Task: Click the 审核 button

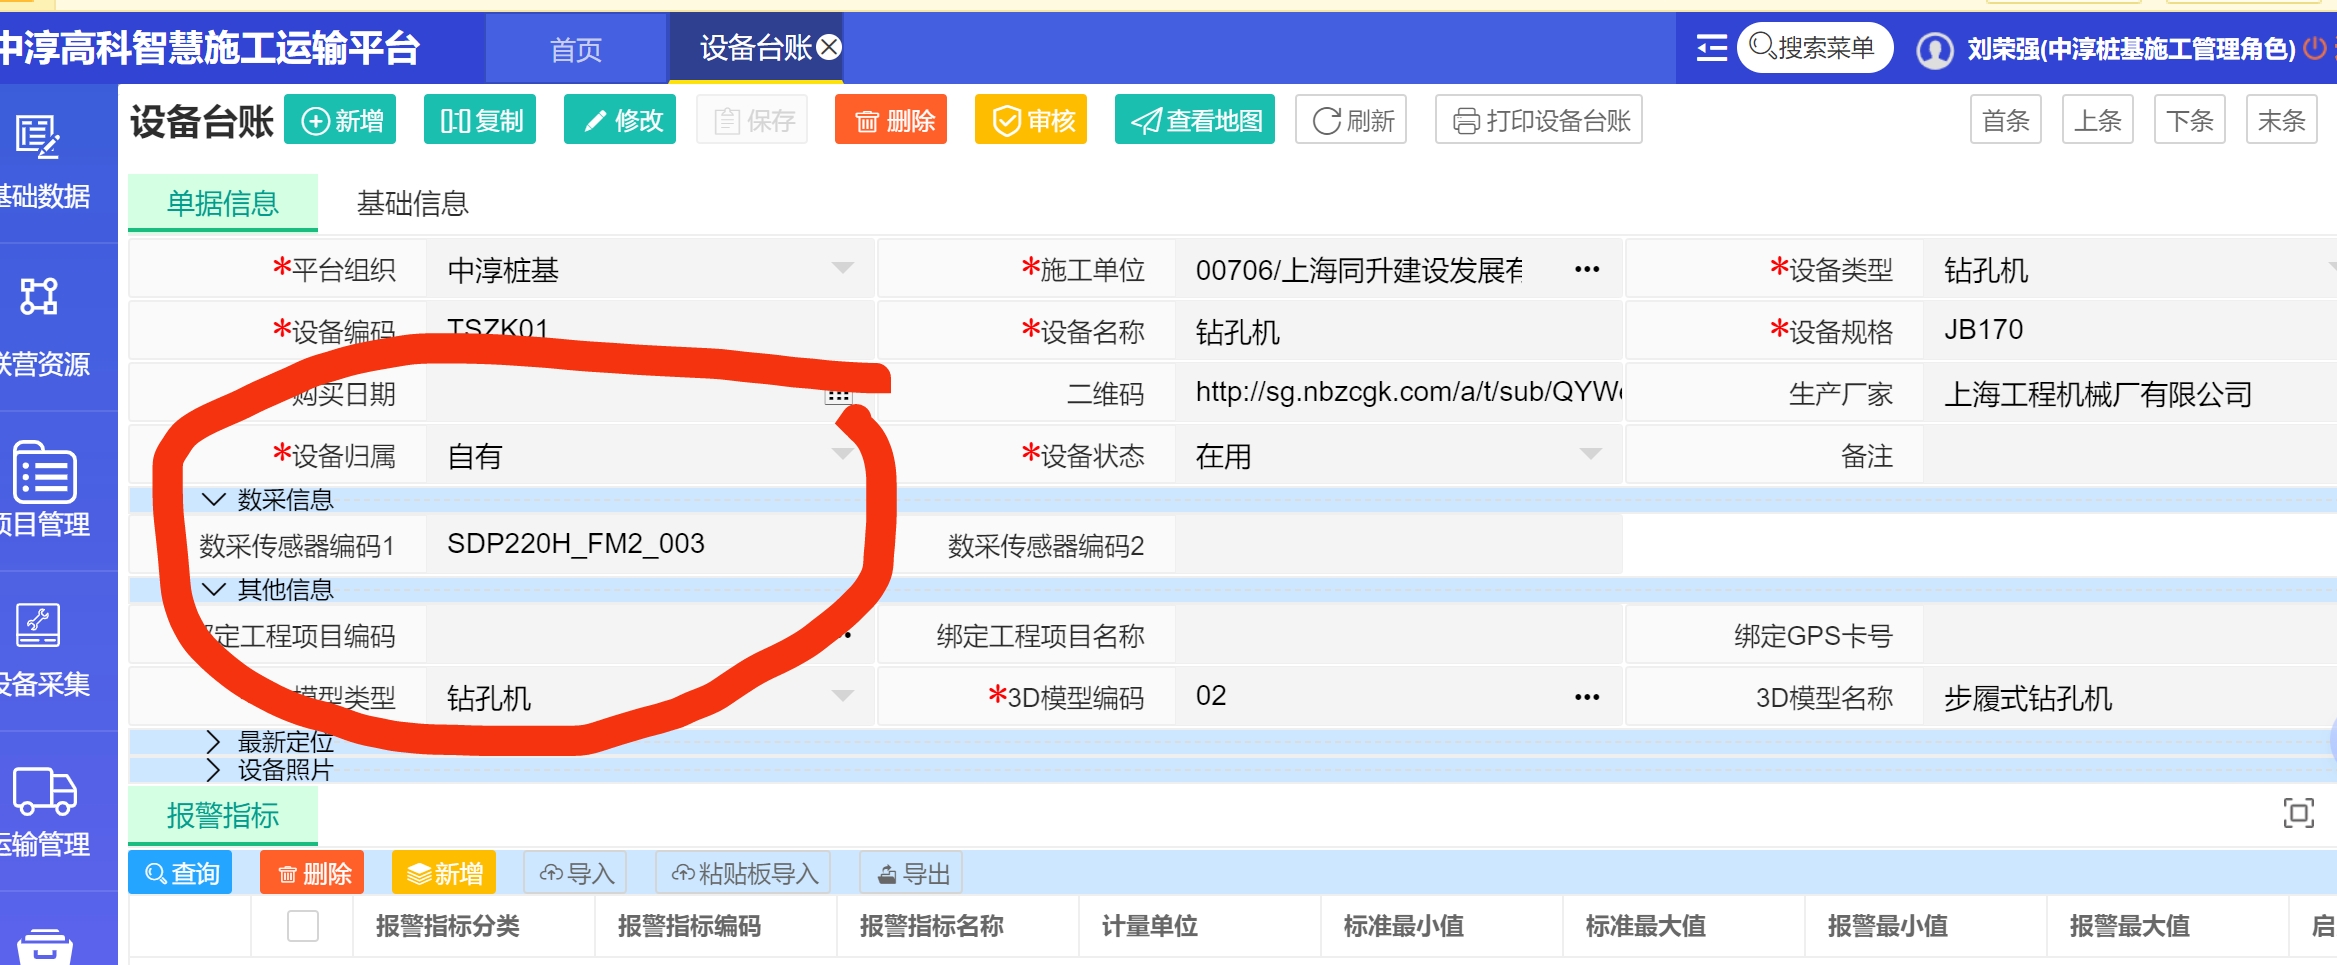Action: tap(1031, 120)
